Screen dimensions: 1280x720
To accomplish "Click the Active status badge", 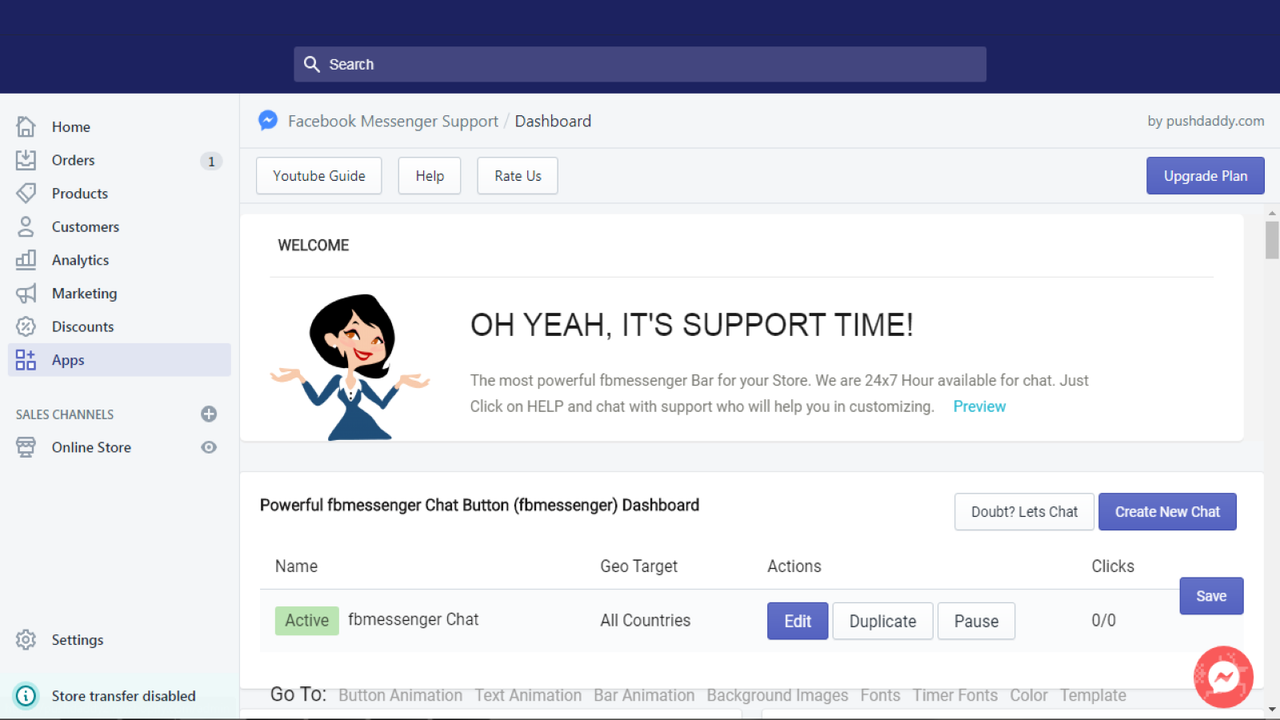I will pyautogui.click(x=307, y=620).
